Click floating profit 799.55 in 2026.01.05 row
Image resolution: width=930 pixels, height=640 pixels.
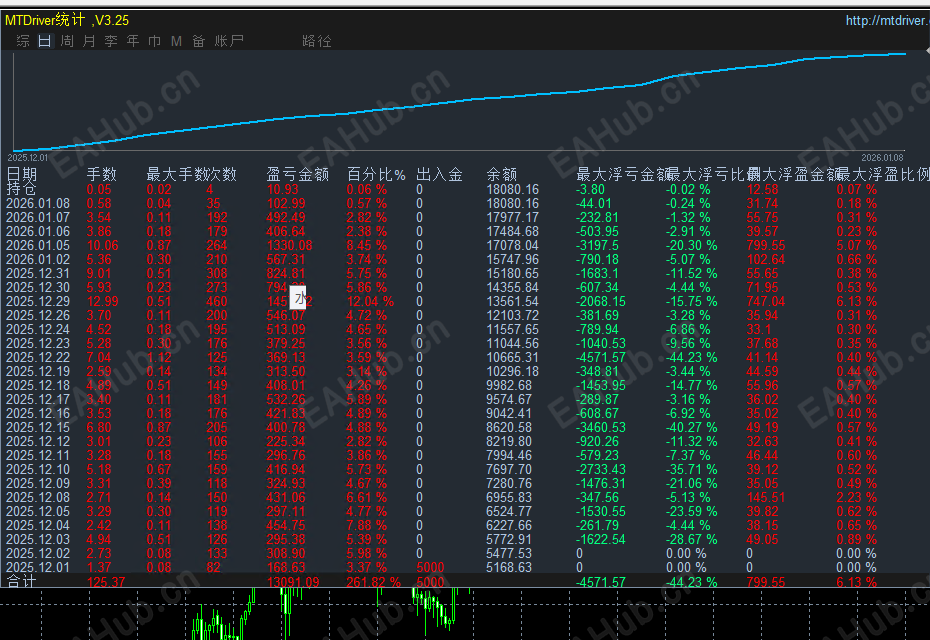pos(766,245)
